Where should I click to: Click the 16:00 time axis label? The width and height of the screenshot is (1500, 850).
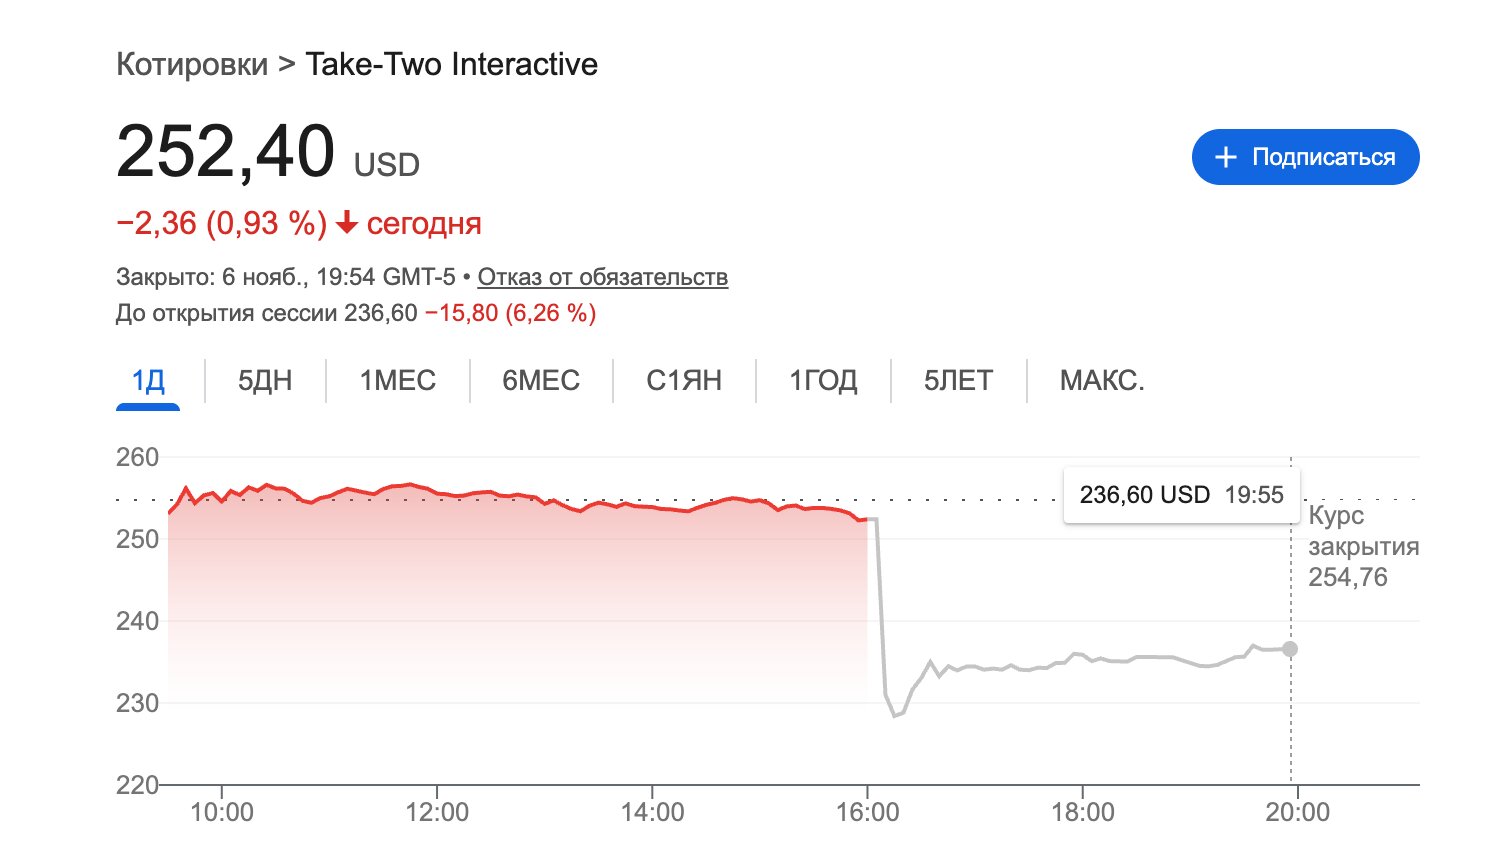(867, 812)
